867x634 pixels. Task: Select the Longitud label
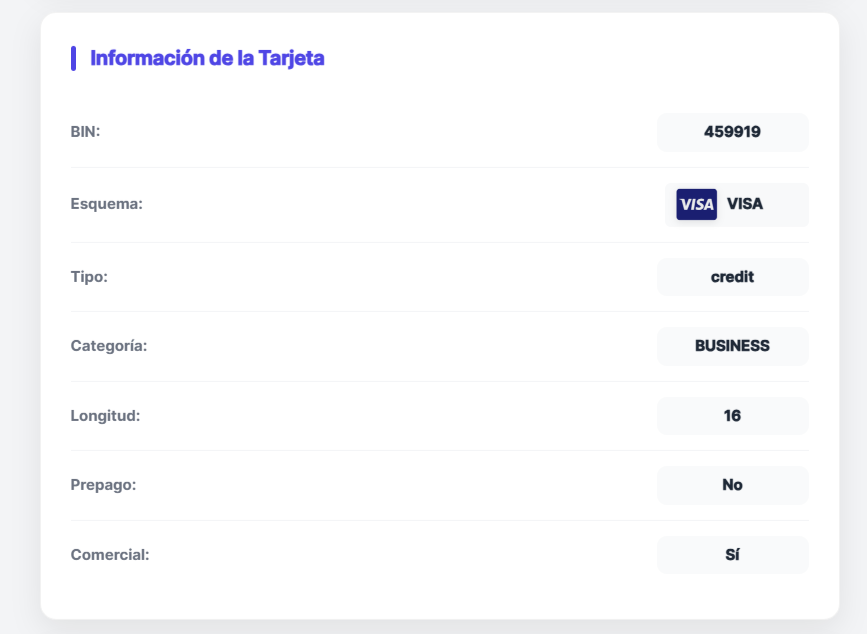tap(104, 415)
